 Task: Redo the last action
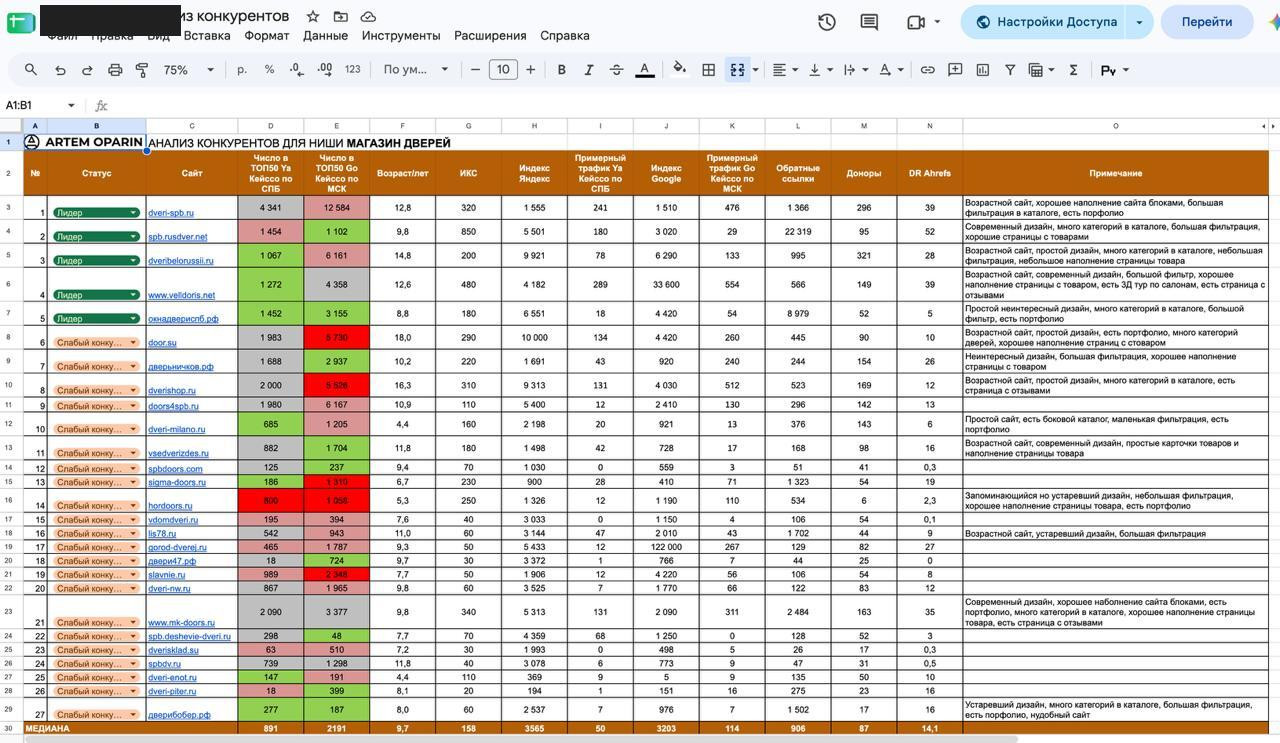click(x=87, y=70)
